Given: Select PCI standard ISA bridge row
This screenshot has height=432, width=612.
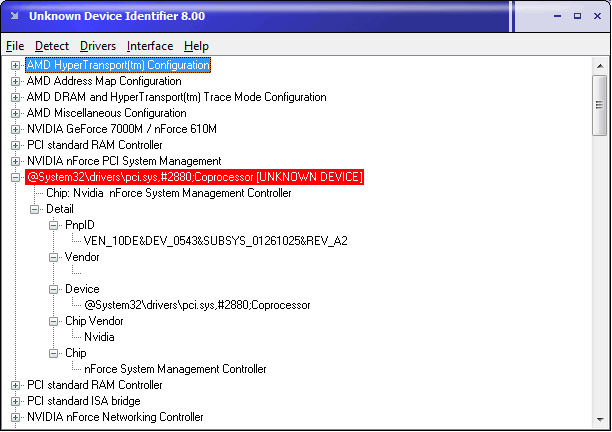Looking at the screenshot, I should tap(84, 401).
